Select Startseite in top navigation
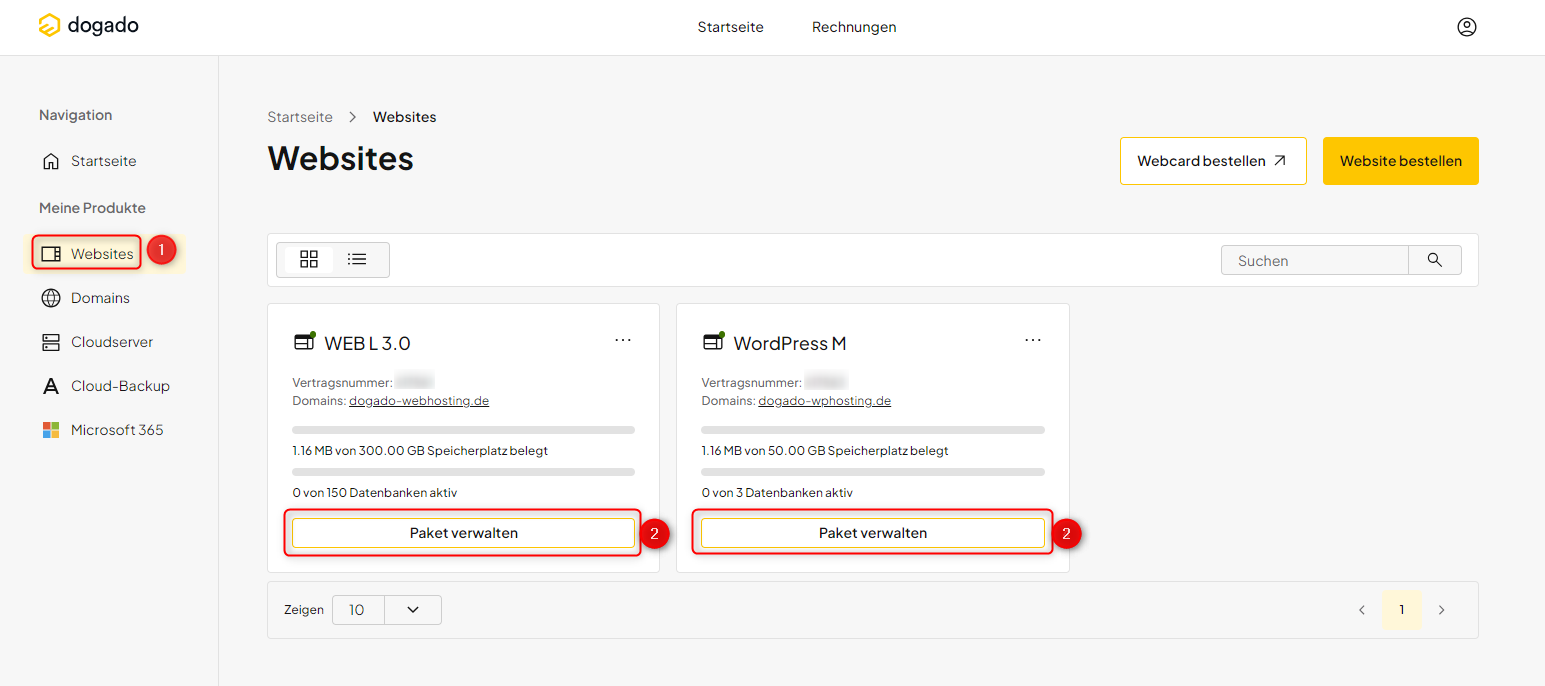 [731, 27]
